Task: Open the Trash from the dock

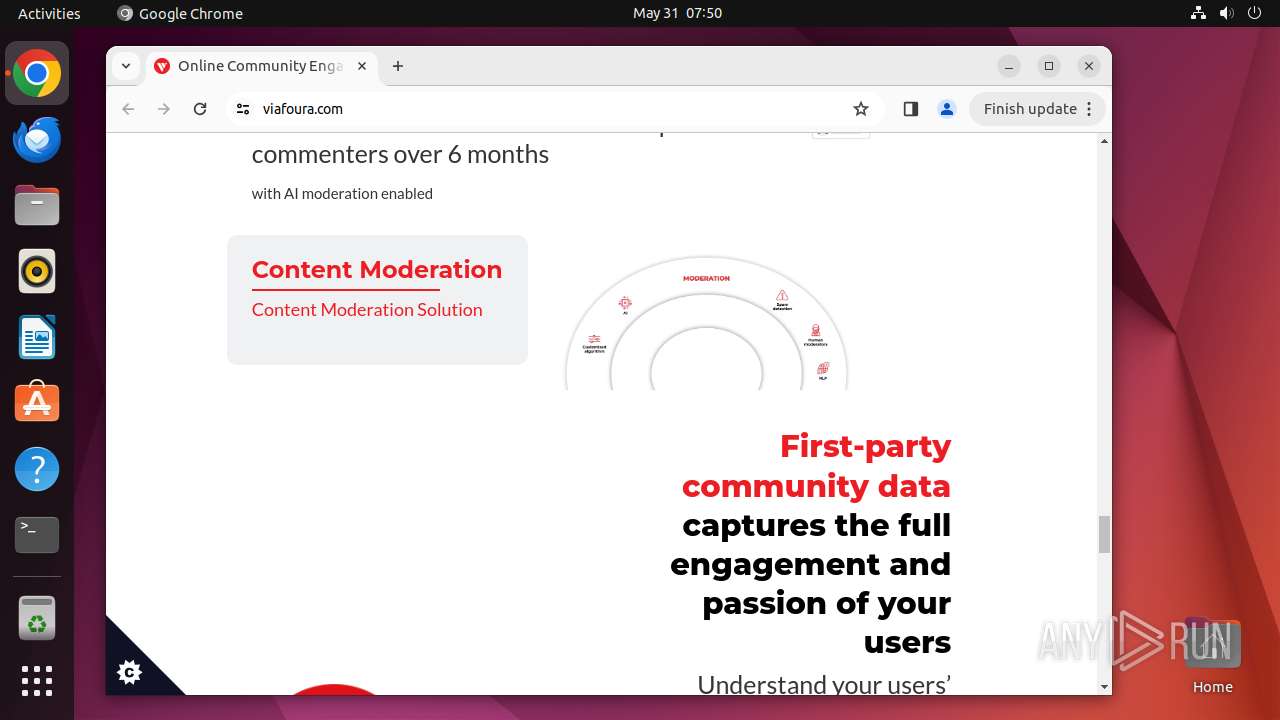Action: click(37, 617)
